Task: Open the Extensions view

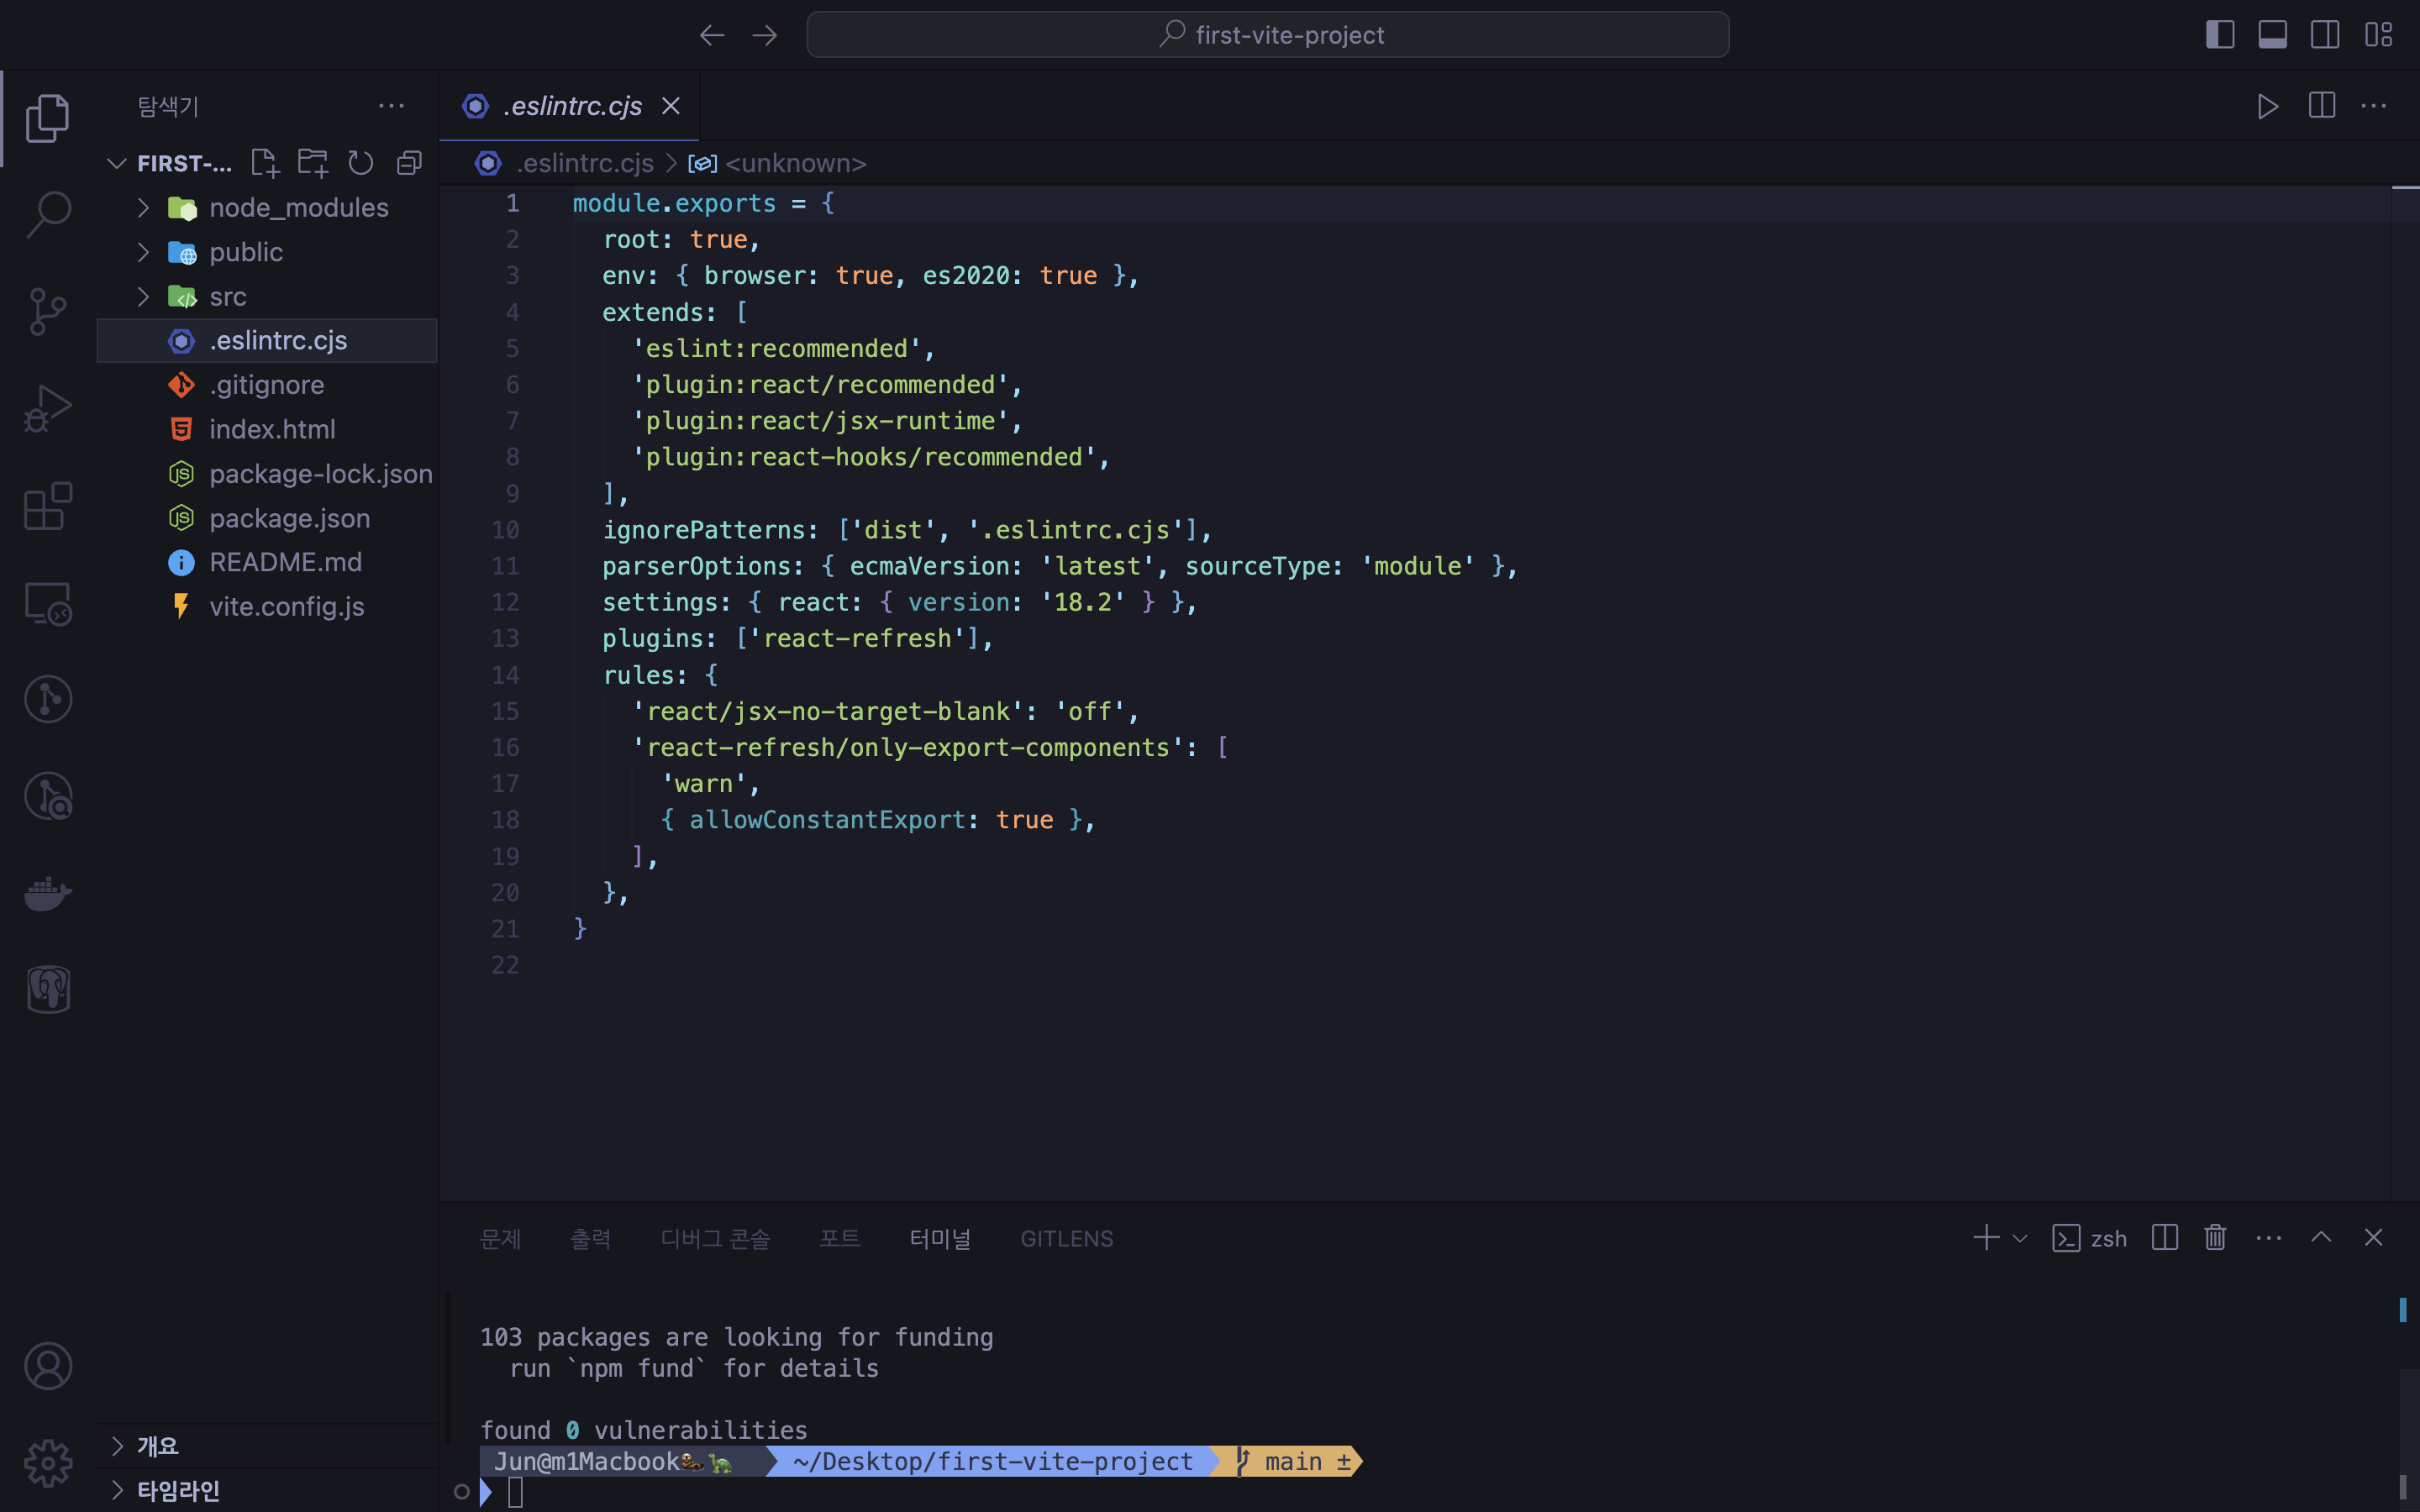Action: point(47,506)
